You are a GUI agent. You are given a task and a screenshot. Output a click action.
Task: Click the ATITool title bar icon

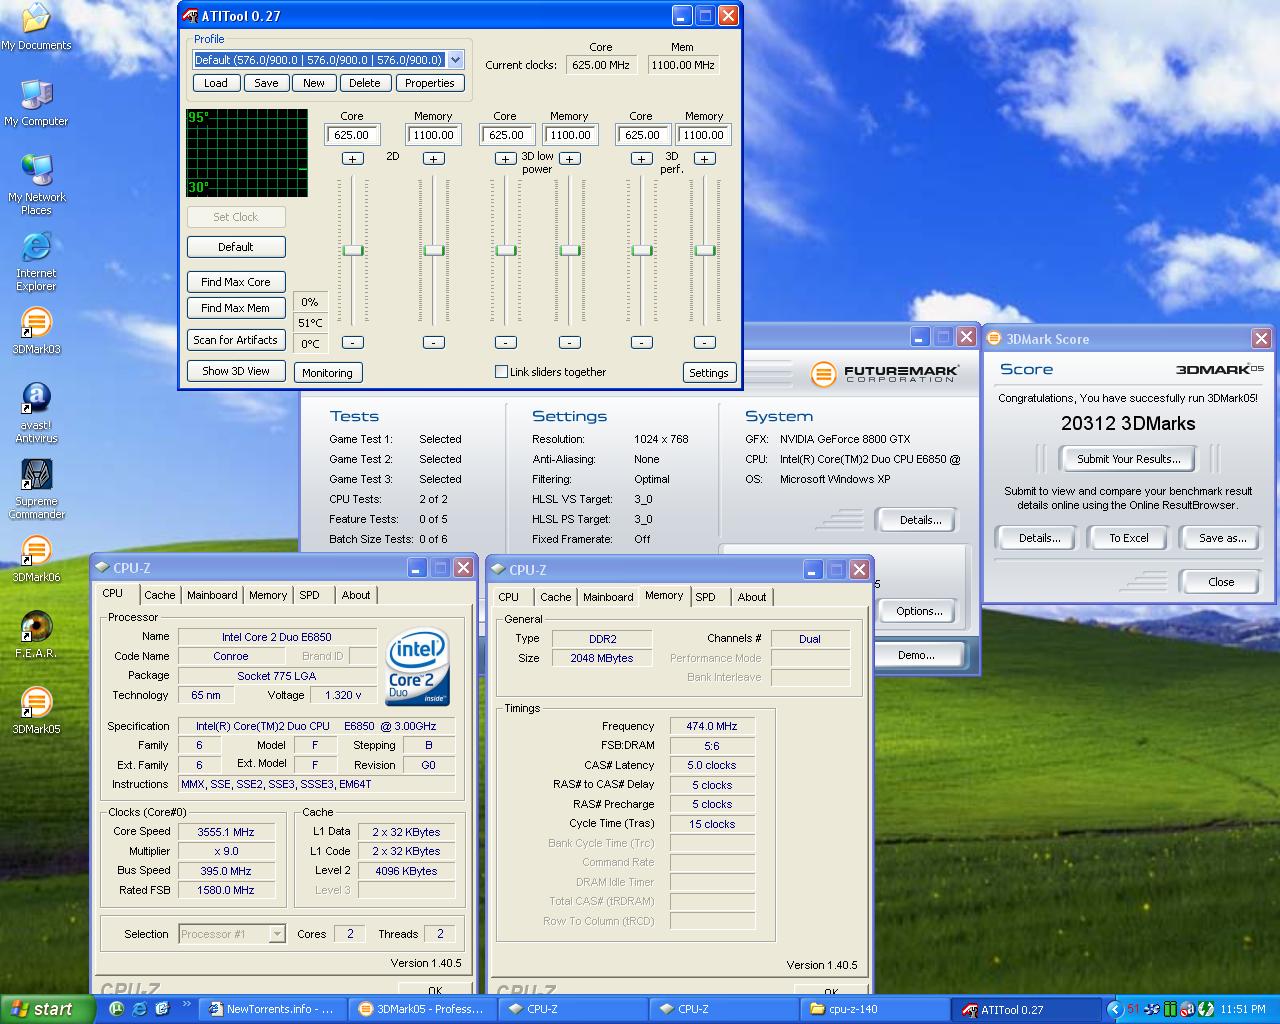190,16
